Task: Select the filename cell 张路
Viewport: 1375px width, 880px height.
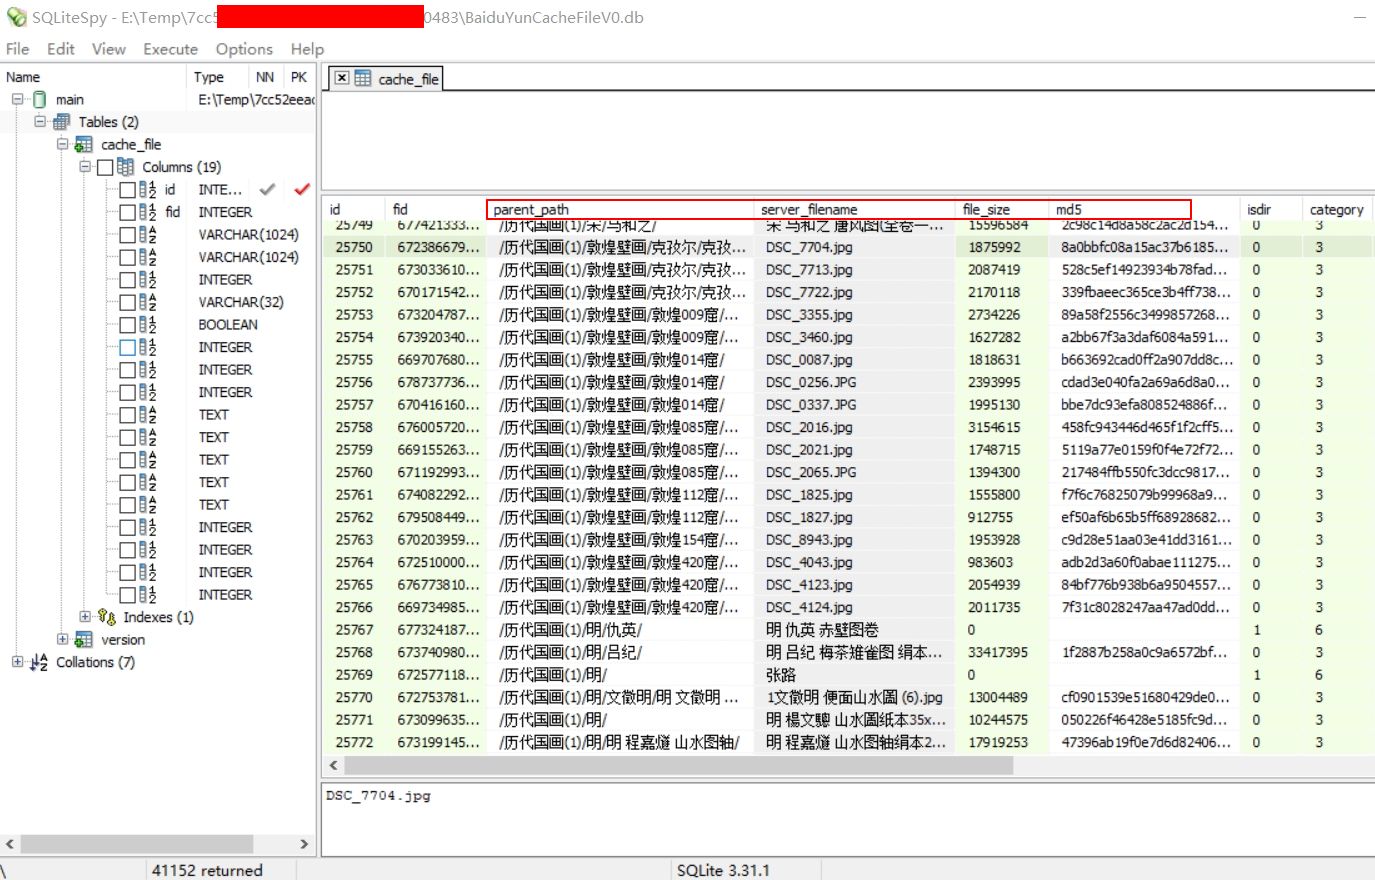Action: [x=855, y=675]
